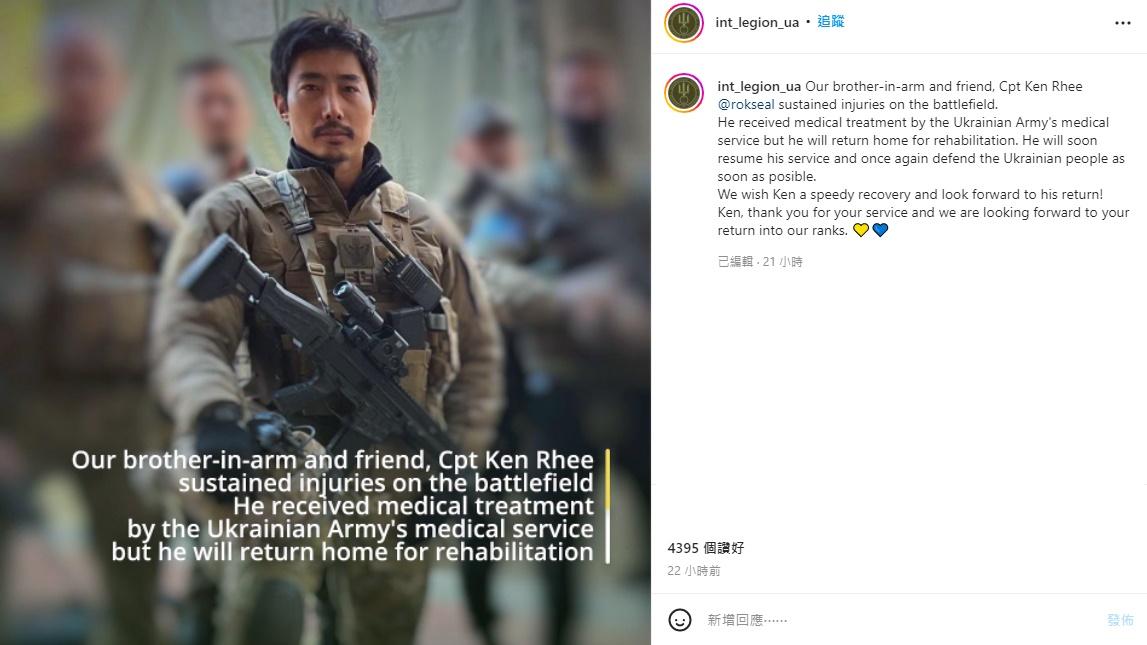Click the 'Cpt Ken Rhee' overlay text on photo
1147x645 pixels.
coord(516,460)
